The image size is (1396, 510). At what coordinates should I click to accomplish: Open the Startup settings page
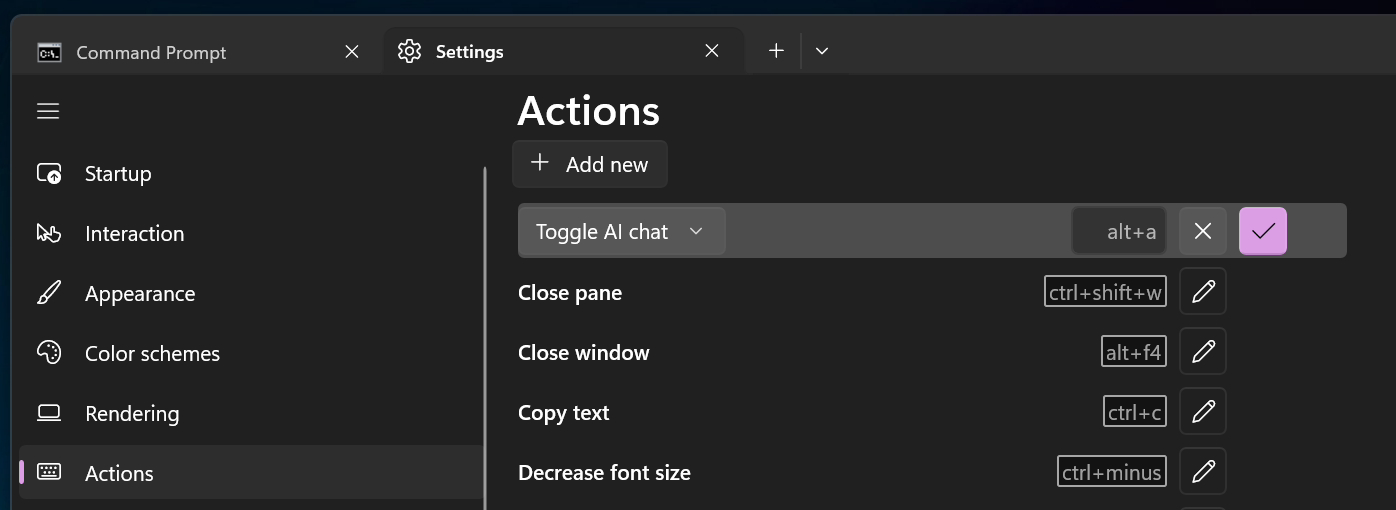118,174
